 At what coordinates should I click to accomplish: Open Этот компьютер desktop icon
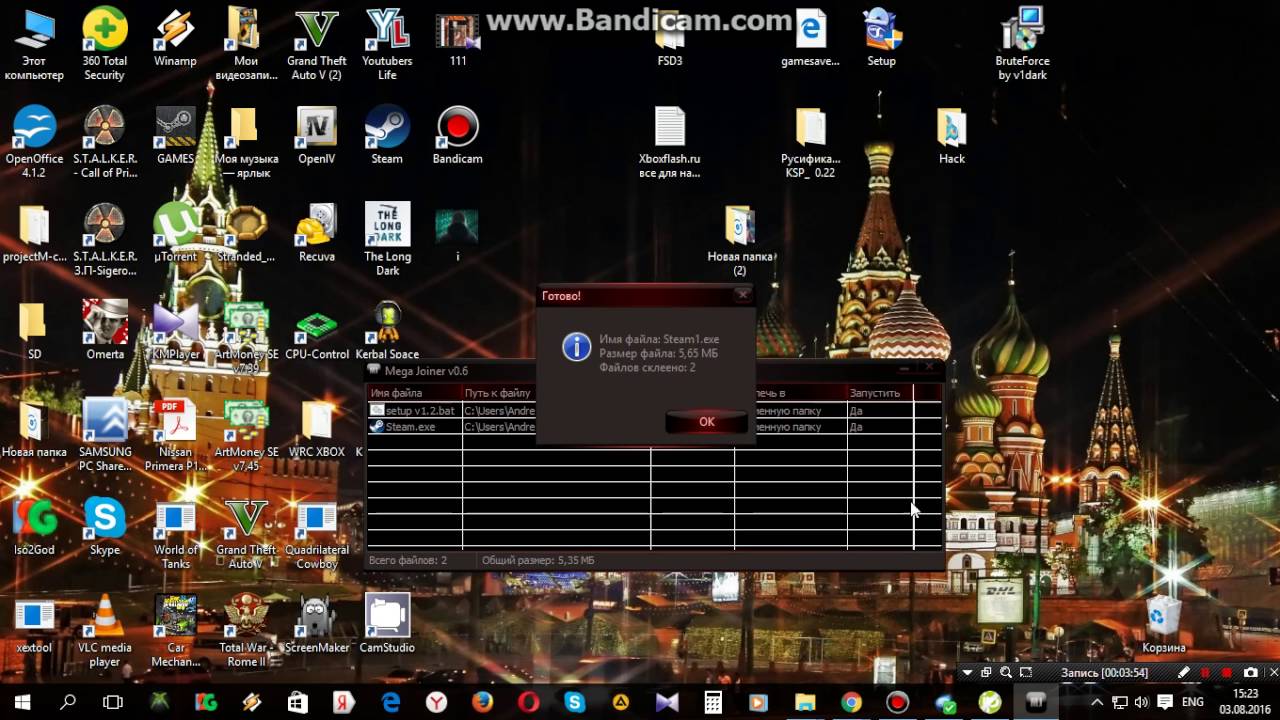[x=34, y=45]
